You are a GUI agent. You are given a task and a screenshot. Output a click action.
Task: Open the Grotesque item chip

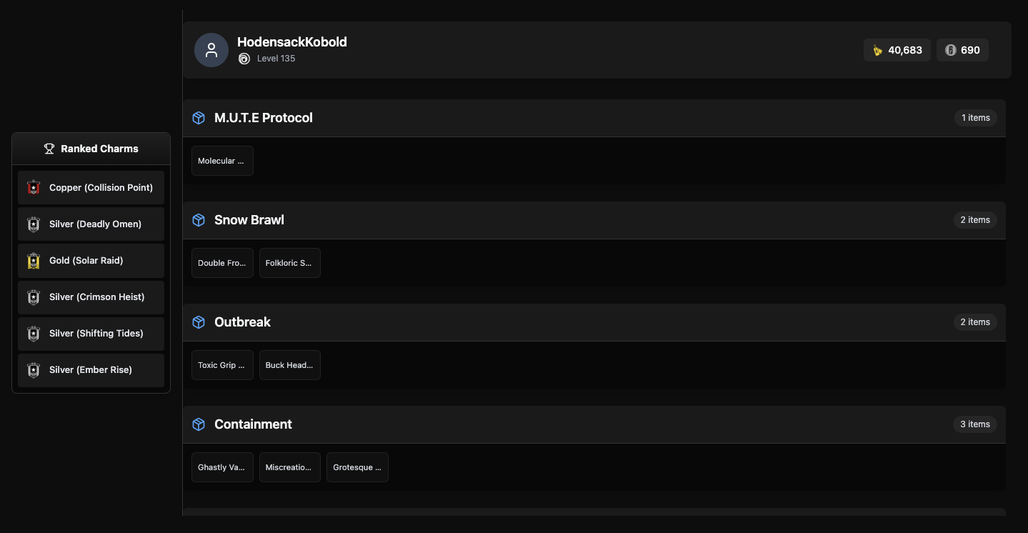(357, 467)
